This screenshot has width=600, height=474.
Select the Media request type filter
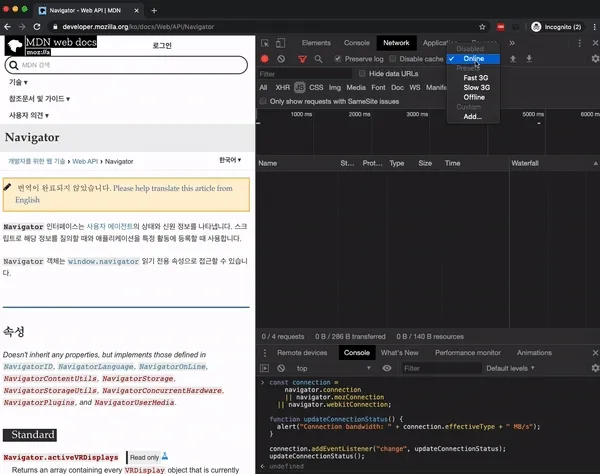pyautogui.click(x=356, y=88)
